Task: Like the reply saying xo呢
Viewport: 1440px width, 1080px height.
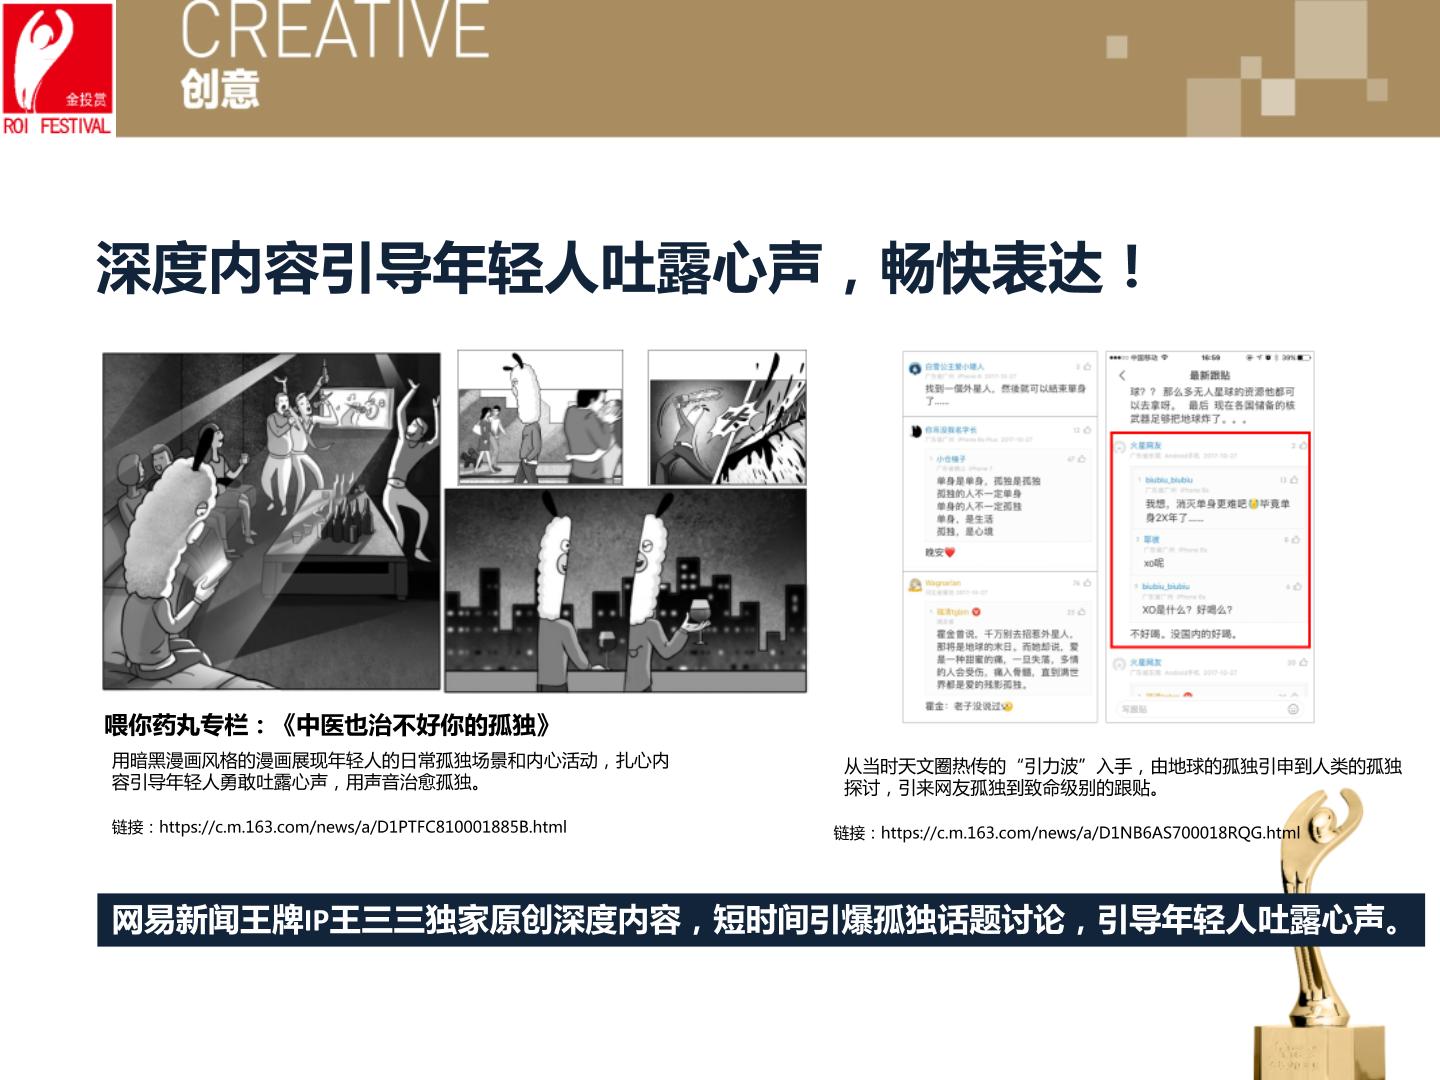Action: [1296, 539]
